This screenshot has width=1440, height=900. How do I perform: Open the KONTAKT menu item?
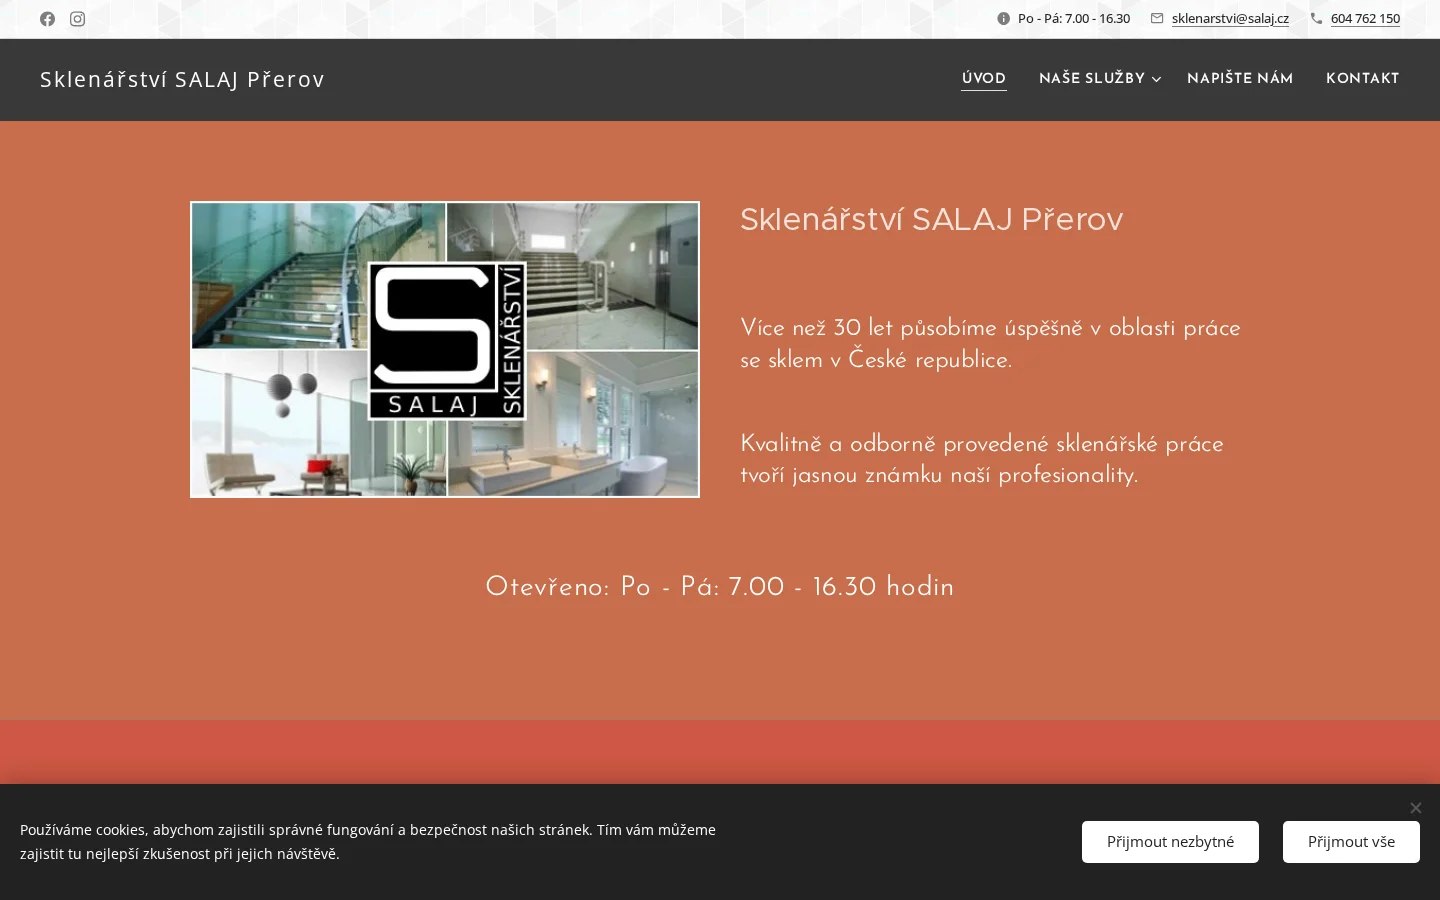point(1362,79)
